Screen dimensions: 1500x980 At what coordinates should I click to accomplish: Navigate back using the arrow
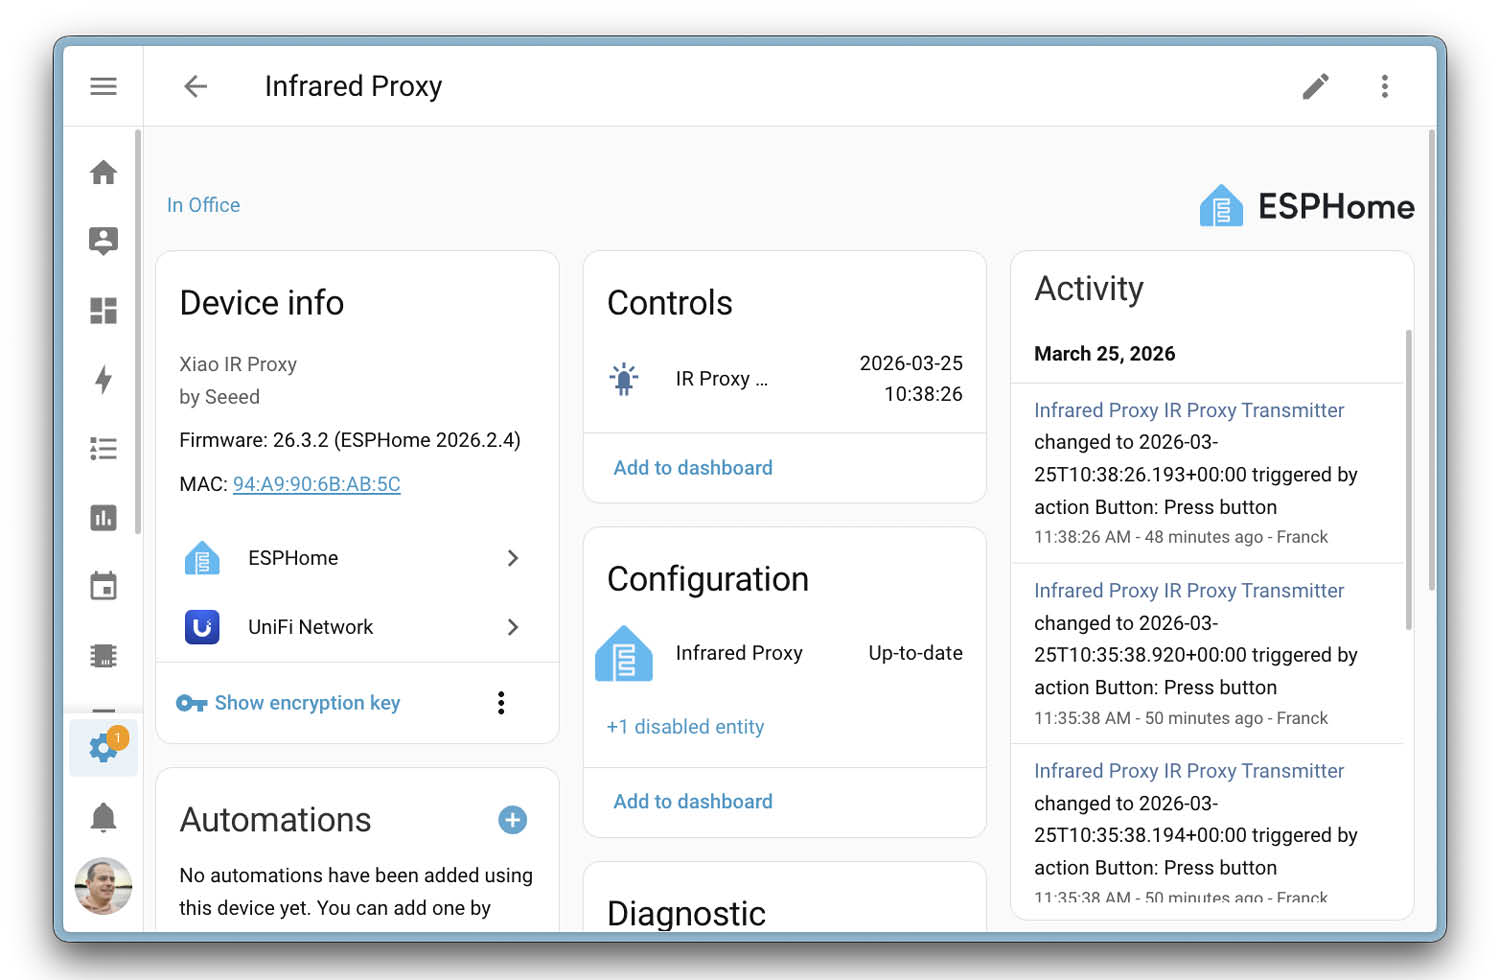coord(195,86)
